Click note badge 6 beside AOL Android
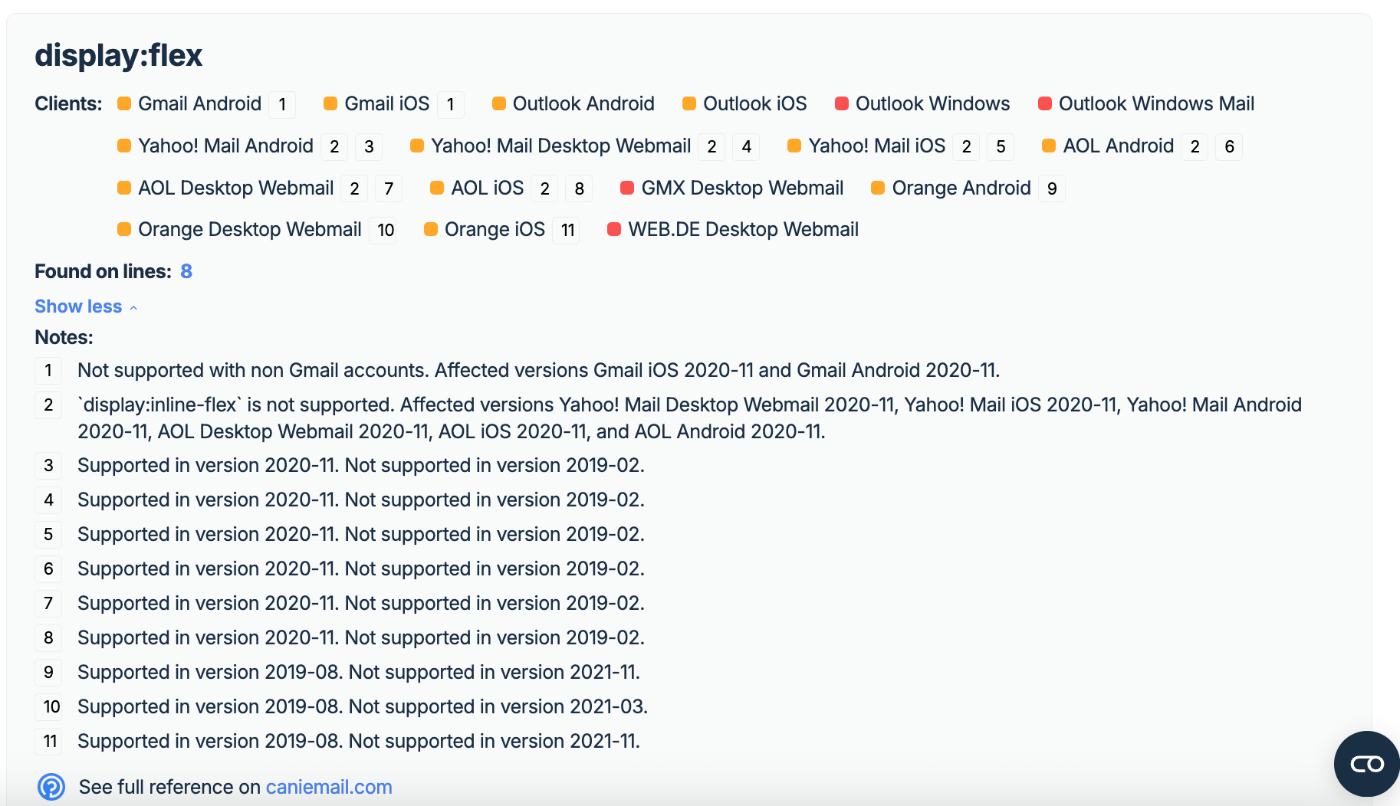The height and width of the screenshot is (806, 1400). (x=1229, y=147)
